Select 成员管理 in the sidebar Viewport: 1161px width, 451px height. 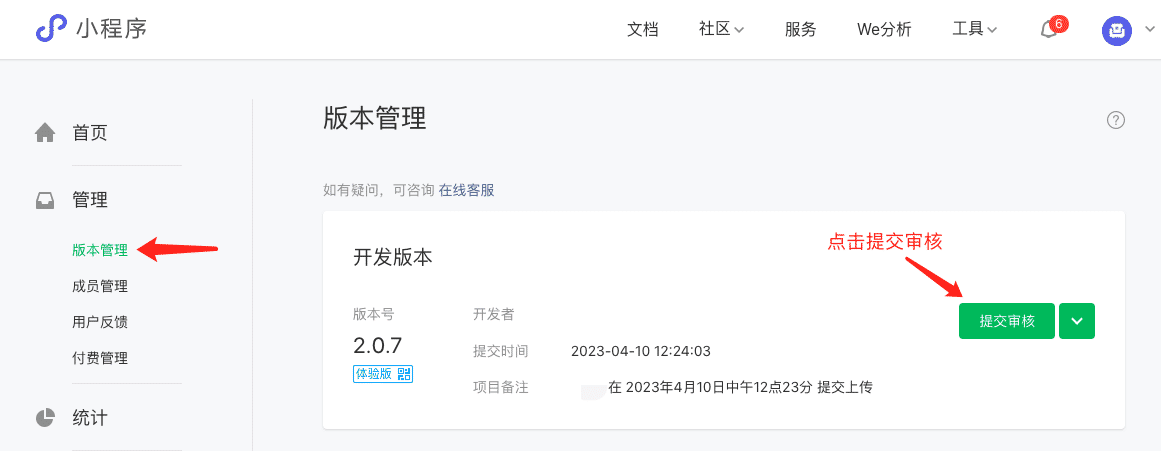tap(100, 287)
